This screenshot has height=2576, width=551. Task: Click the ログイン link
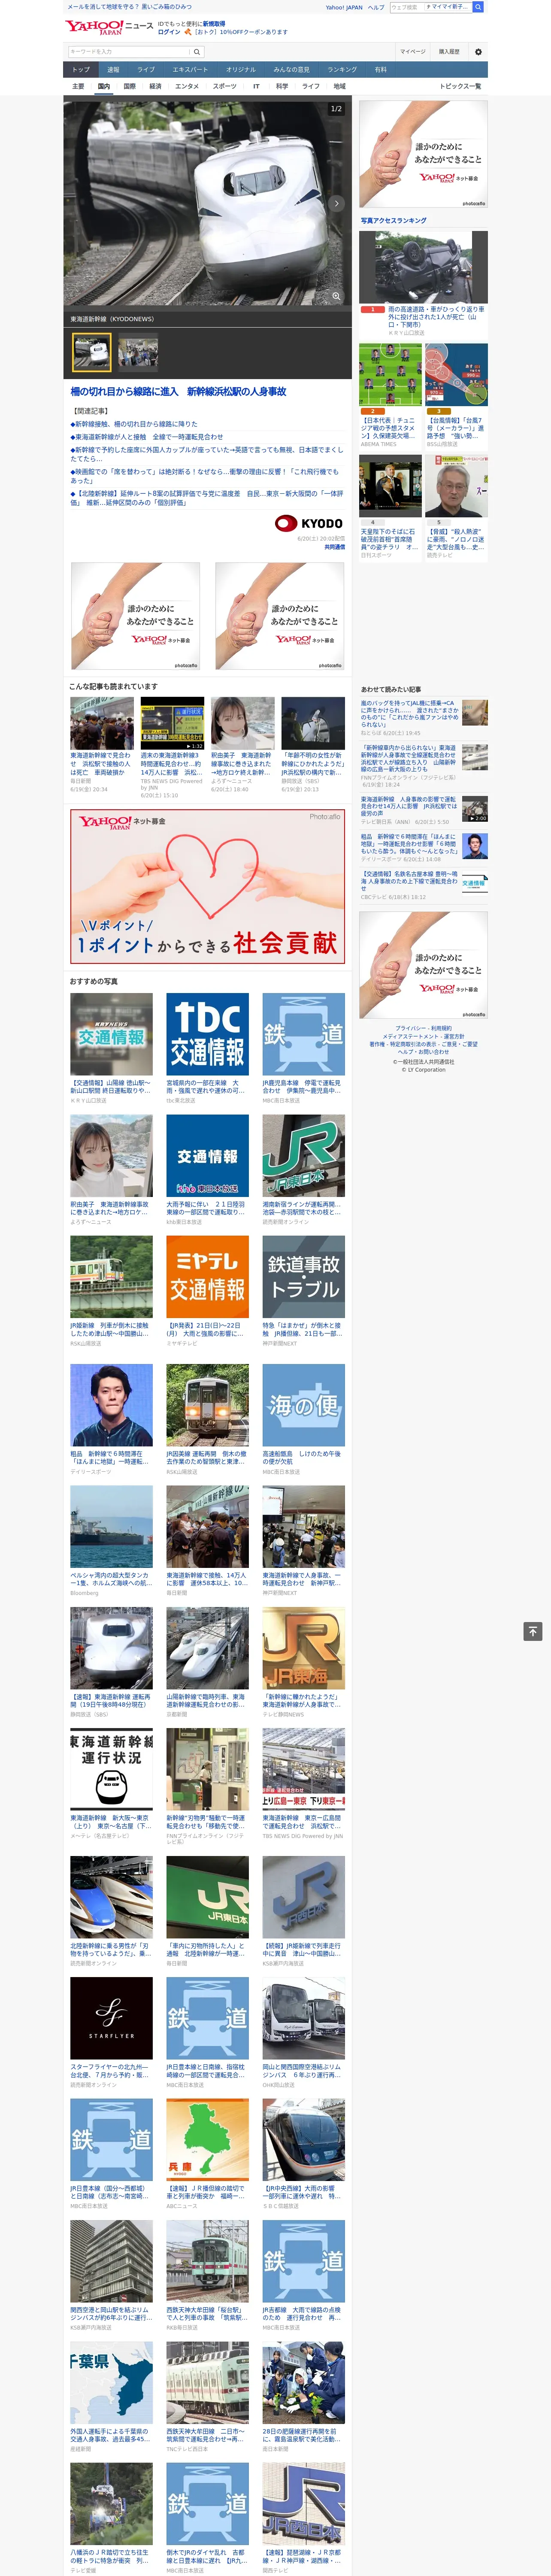(169, 32)
